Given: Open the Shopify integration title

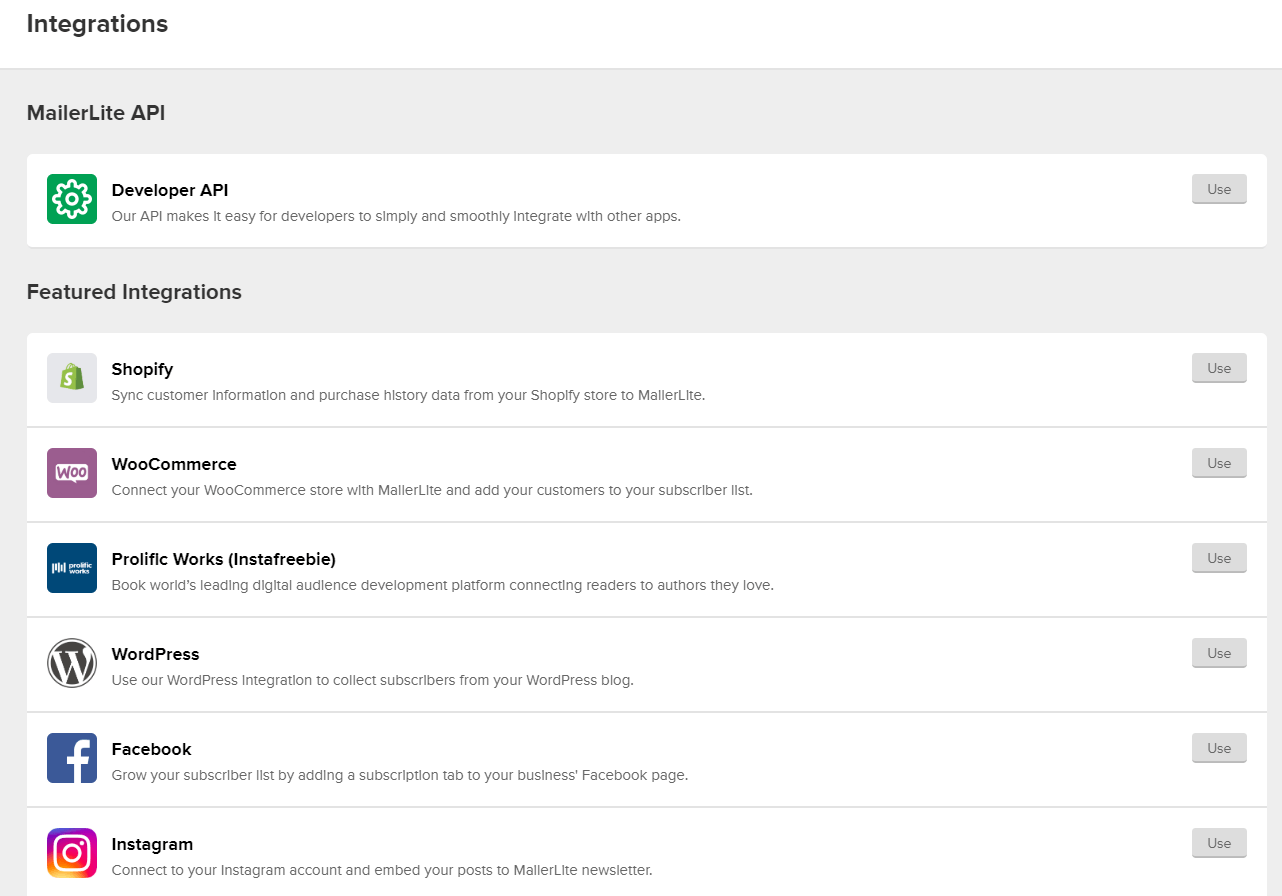Looking at the screenshot, I should coord(142,369).
